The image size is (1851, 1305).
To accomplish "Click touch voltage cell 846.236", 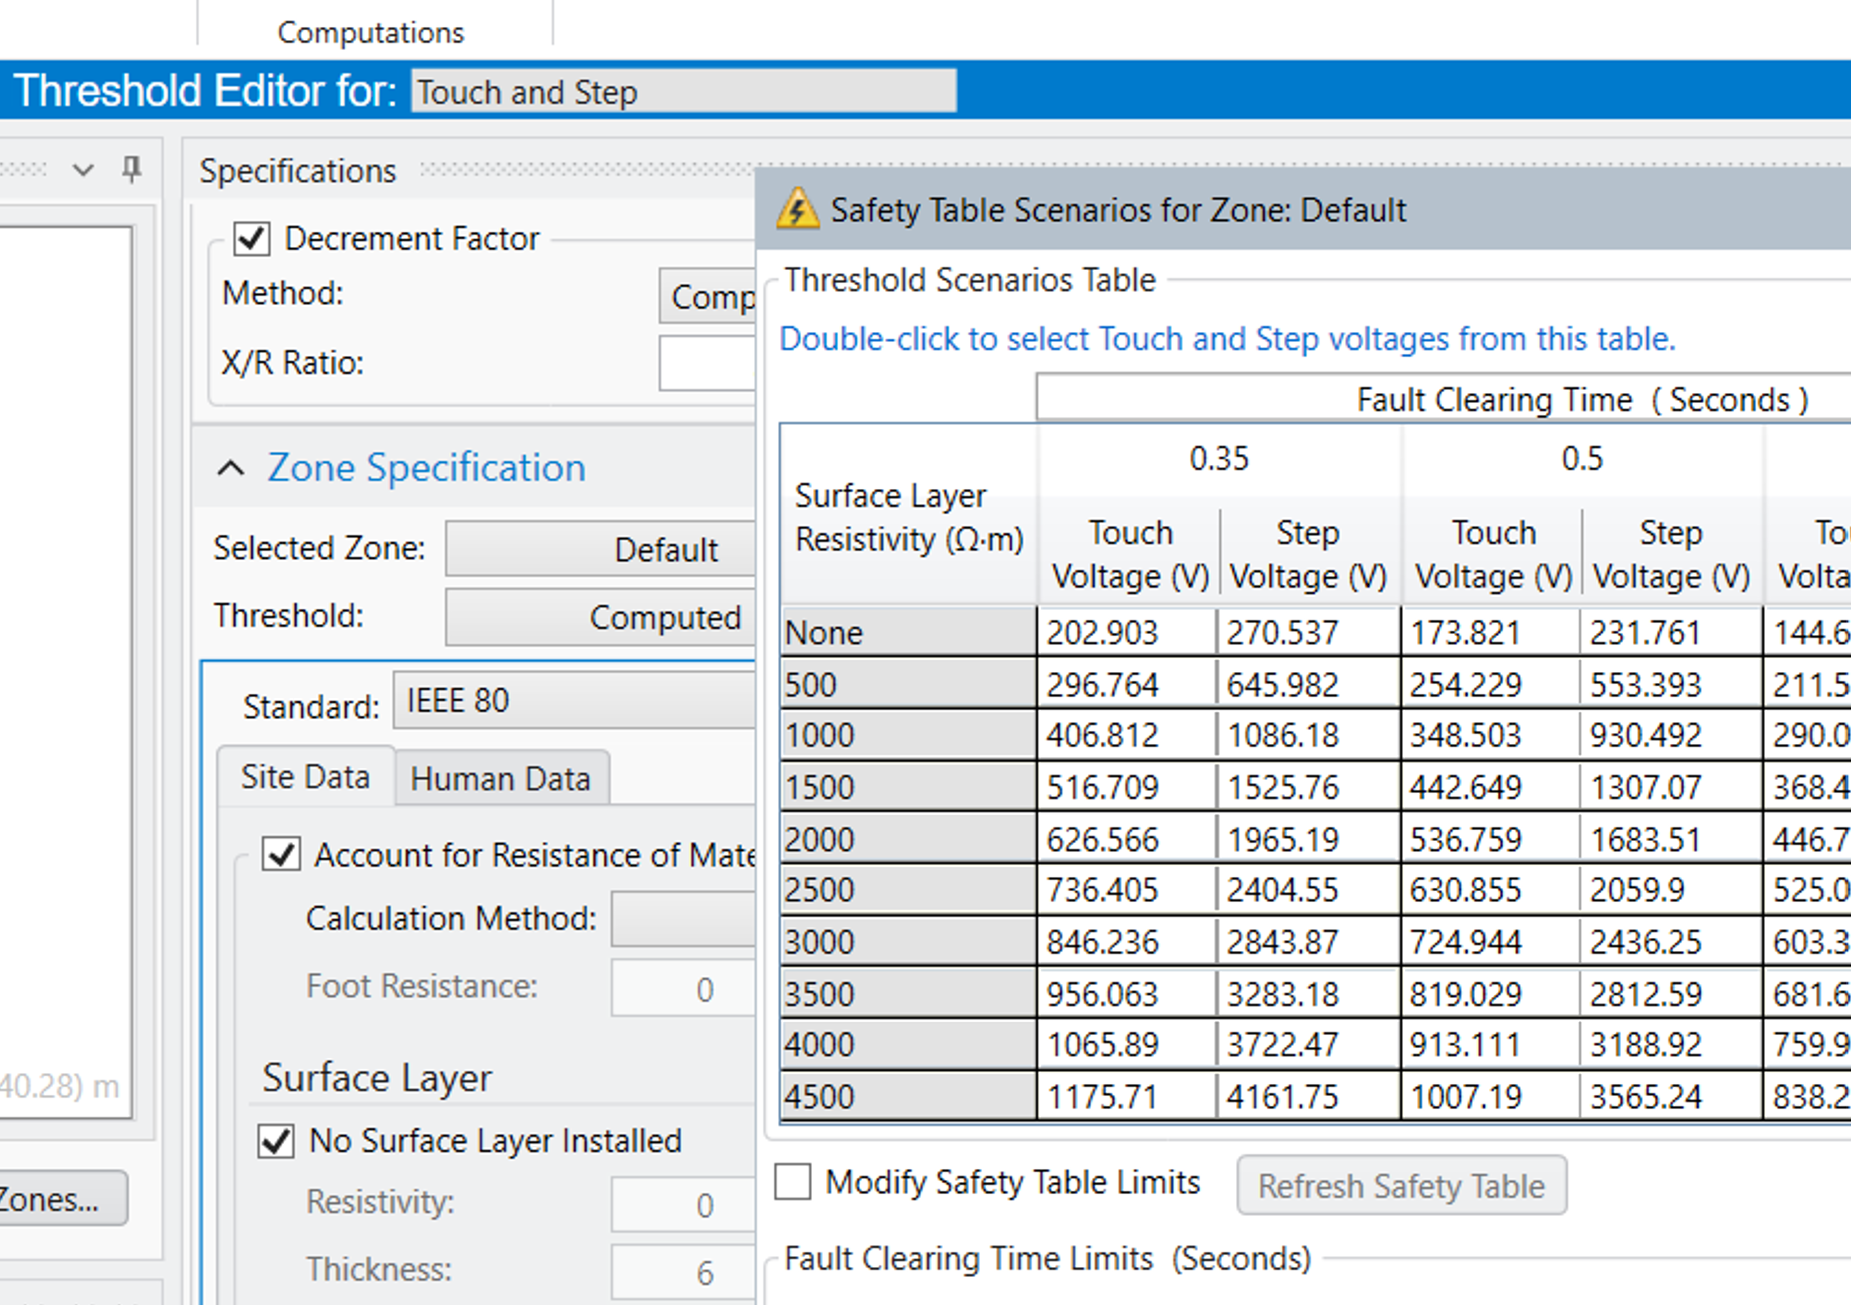I will tap(1128, 942).
